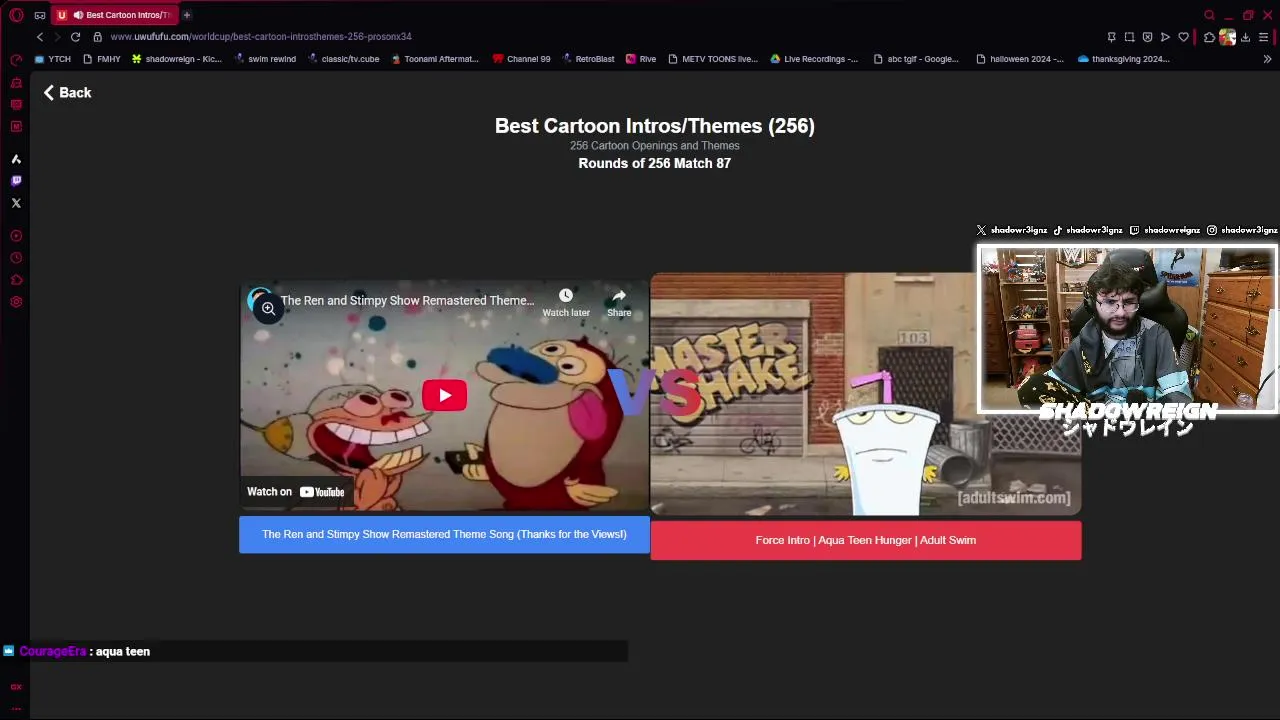Open the Opera GX main menu icon

16,15
